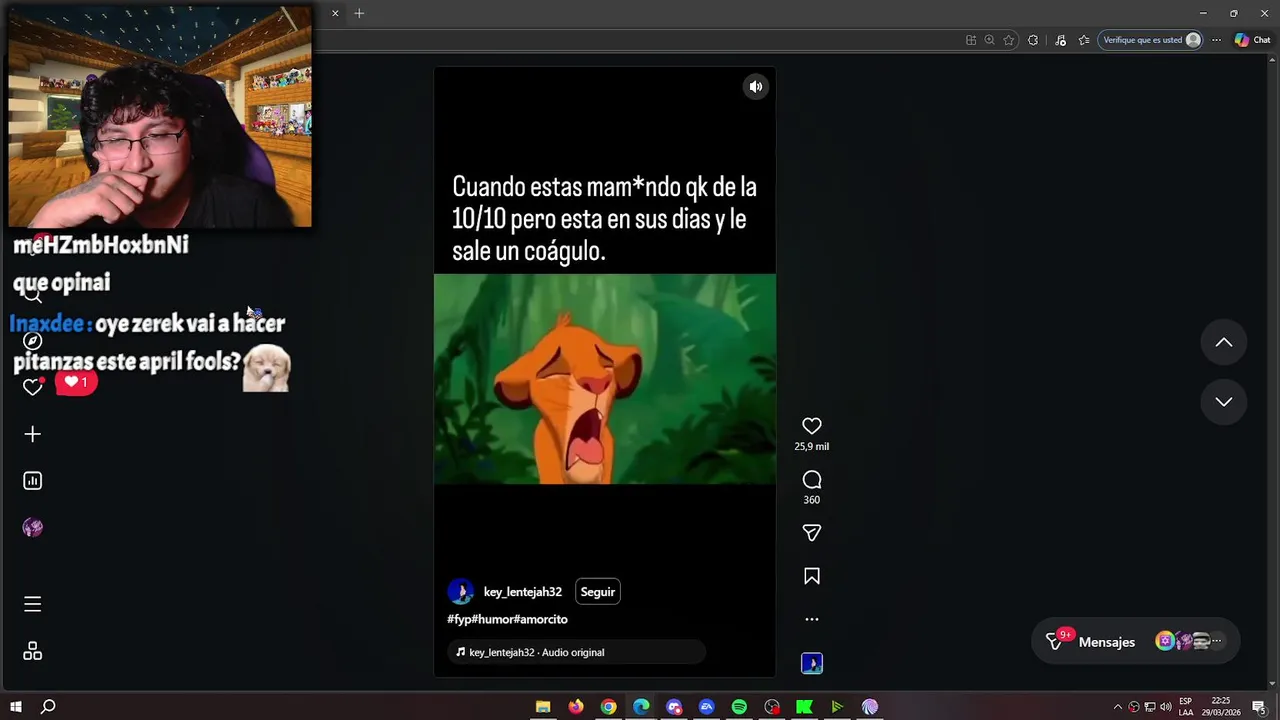Screen dimensions: 1280x720
Task: Save the reel with the bookmark icon
Action: pyautogui.click(x=812, y=576)
